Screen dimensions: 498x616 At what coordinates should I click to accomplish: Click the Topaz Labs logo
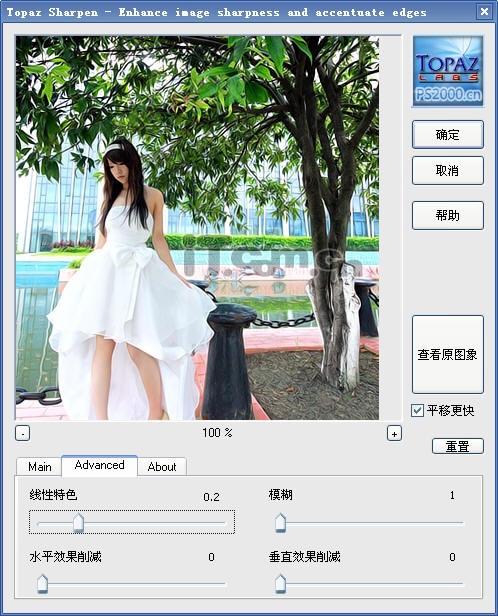pyautogui.click(x=448, y=71)
